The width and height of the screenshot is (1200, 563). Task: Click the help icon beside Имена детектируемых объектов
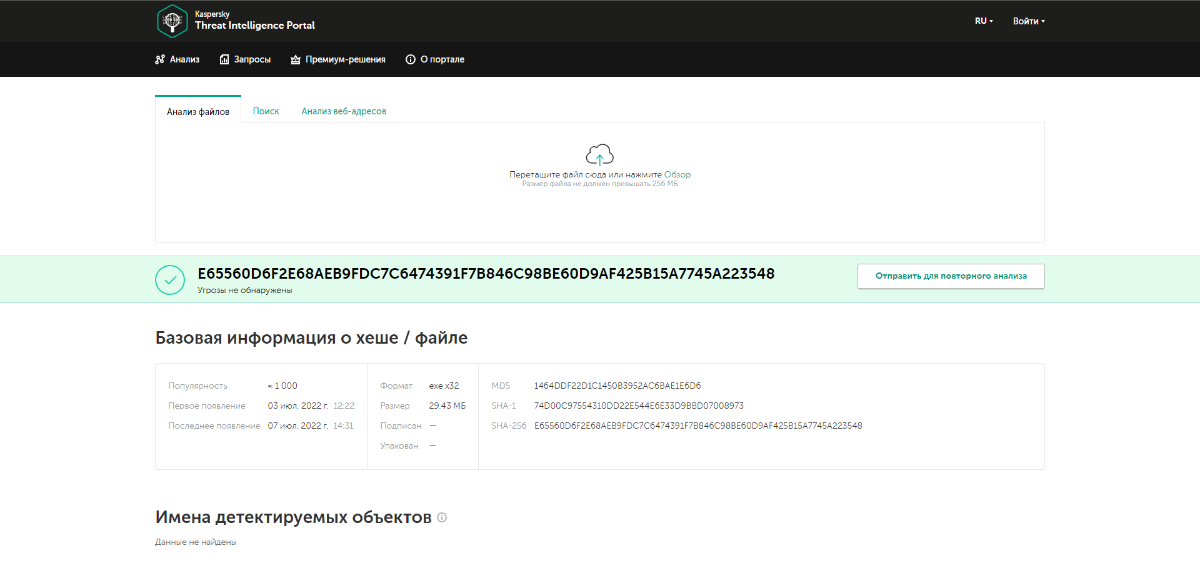442,518
